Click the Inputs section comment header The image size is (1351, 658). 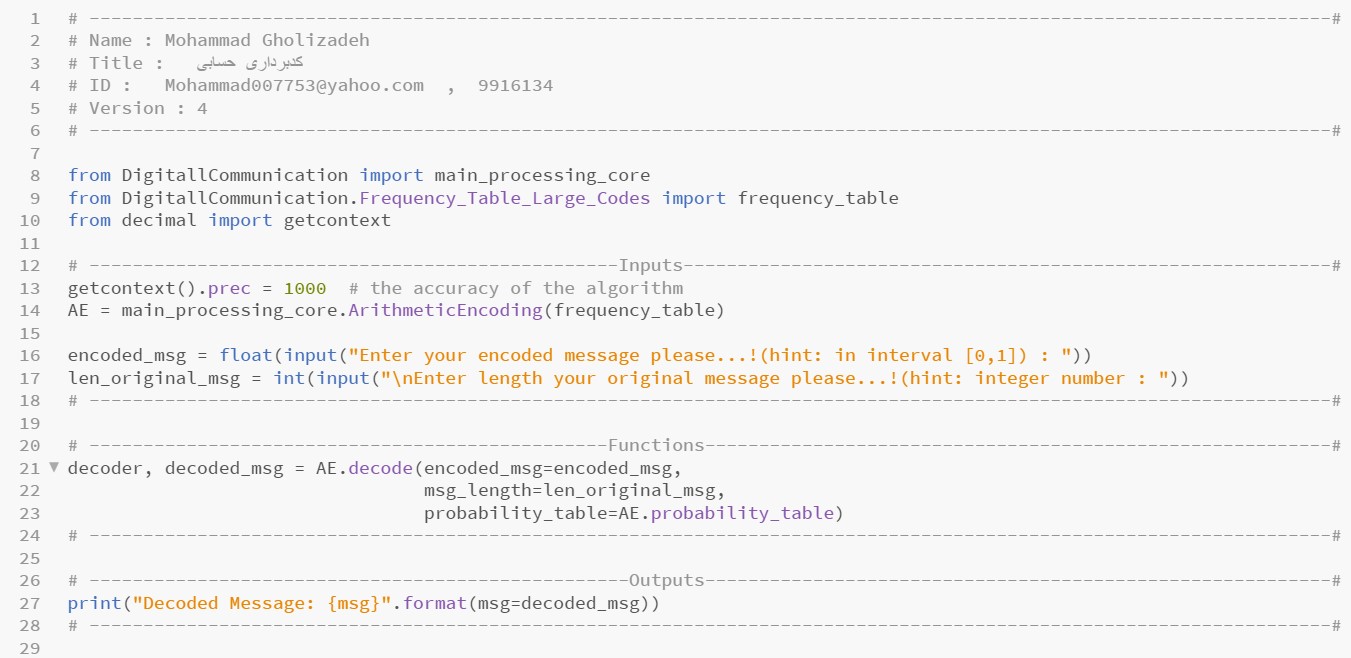[x=650, y=265]
